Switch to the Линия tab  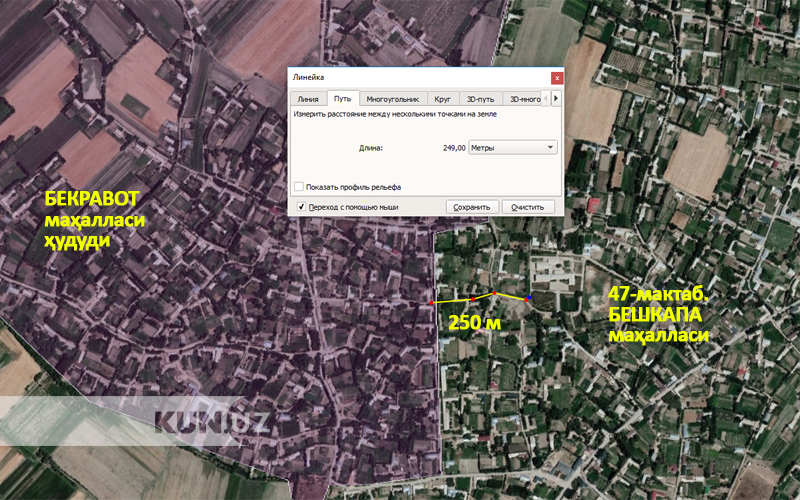[x=308, y=99]
